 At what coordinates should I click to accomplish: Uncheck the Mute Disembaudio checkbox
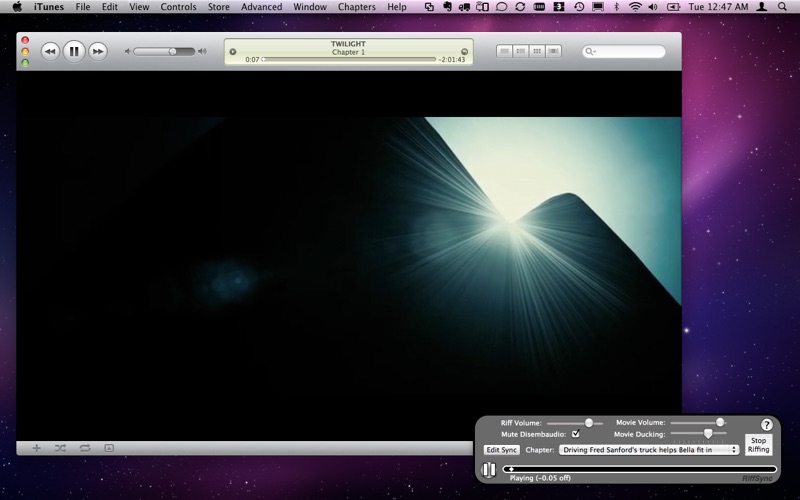click(576, 434)
